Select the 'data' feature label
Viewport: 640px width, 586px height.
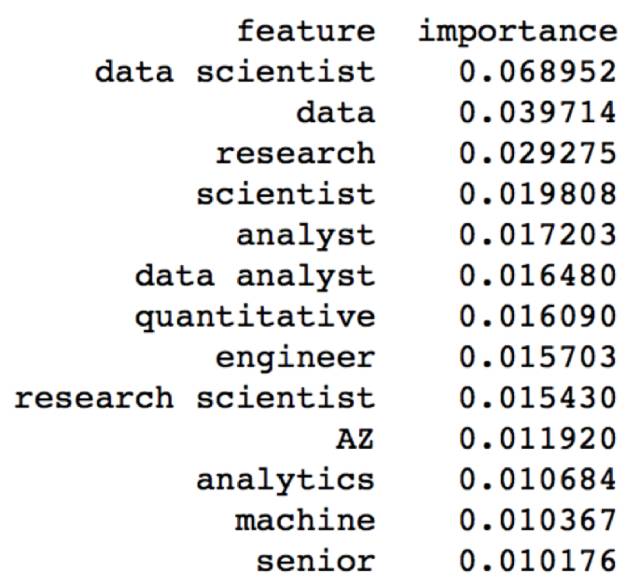336,113
